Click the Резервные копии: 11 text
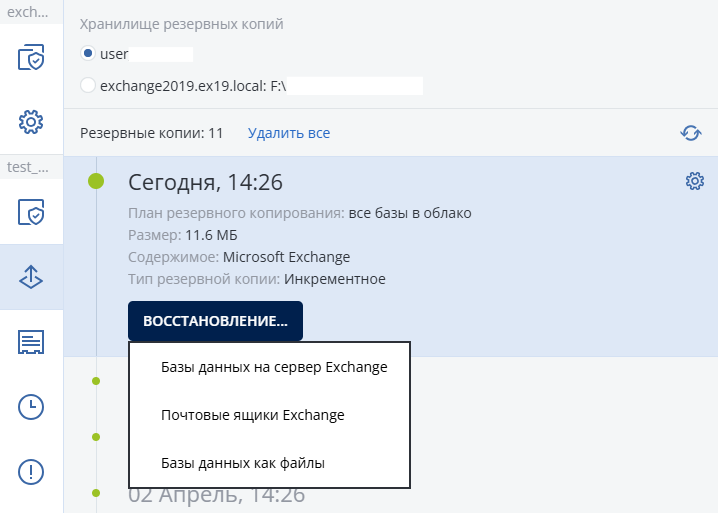The width and height of the screenshot is (718, 513). pyautogui.click(x=152, y=133)
